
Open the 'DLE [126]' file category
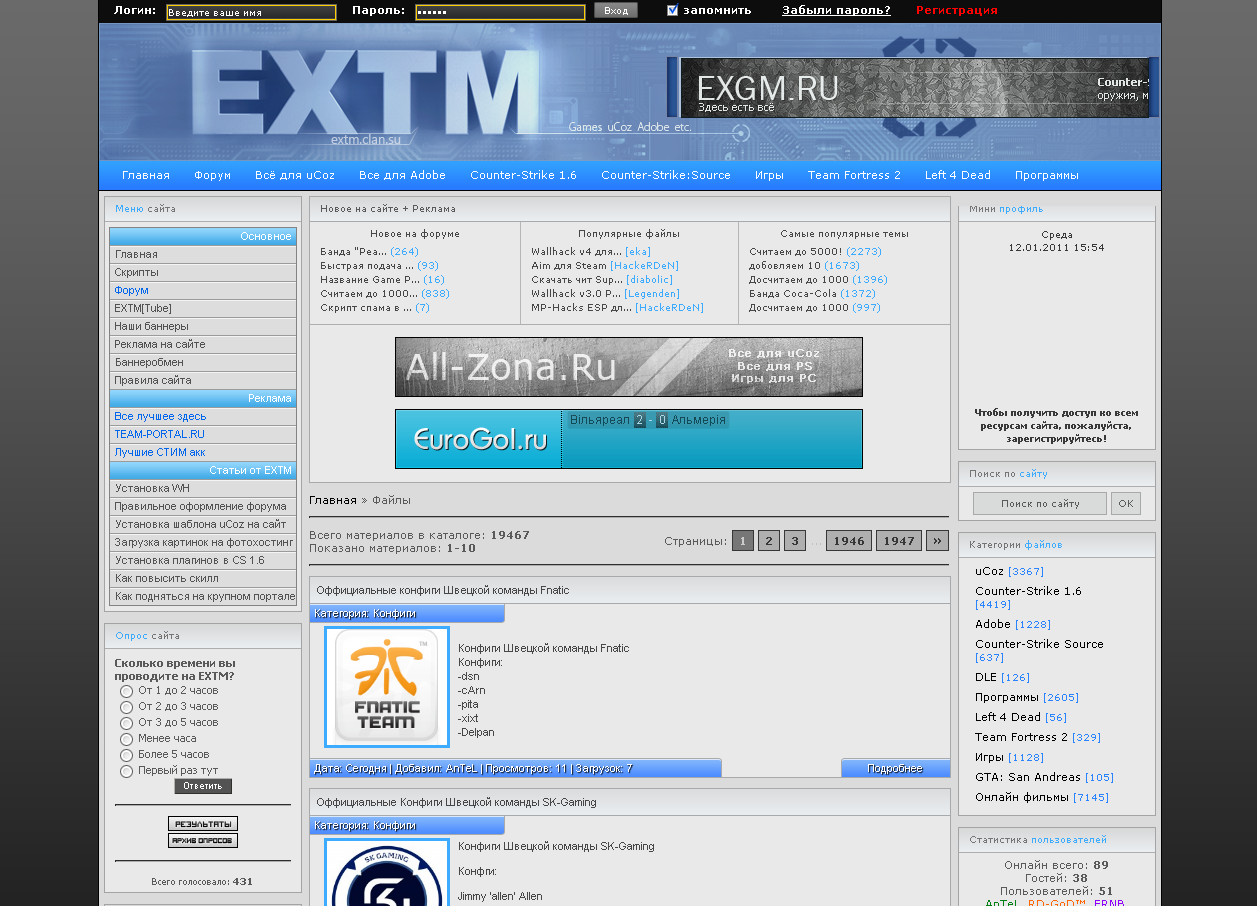pos(1002,677)
